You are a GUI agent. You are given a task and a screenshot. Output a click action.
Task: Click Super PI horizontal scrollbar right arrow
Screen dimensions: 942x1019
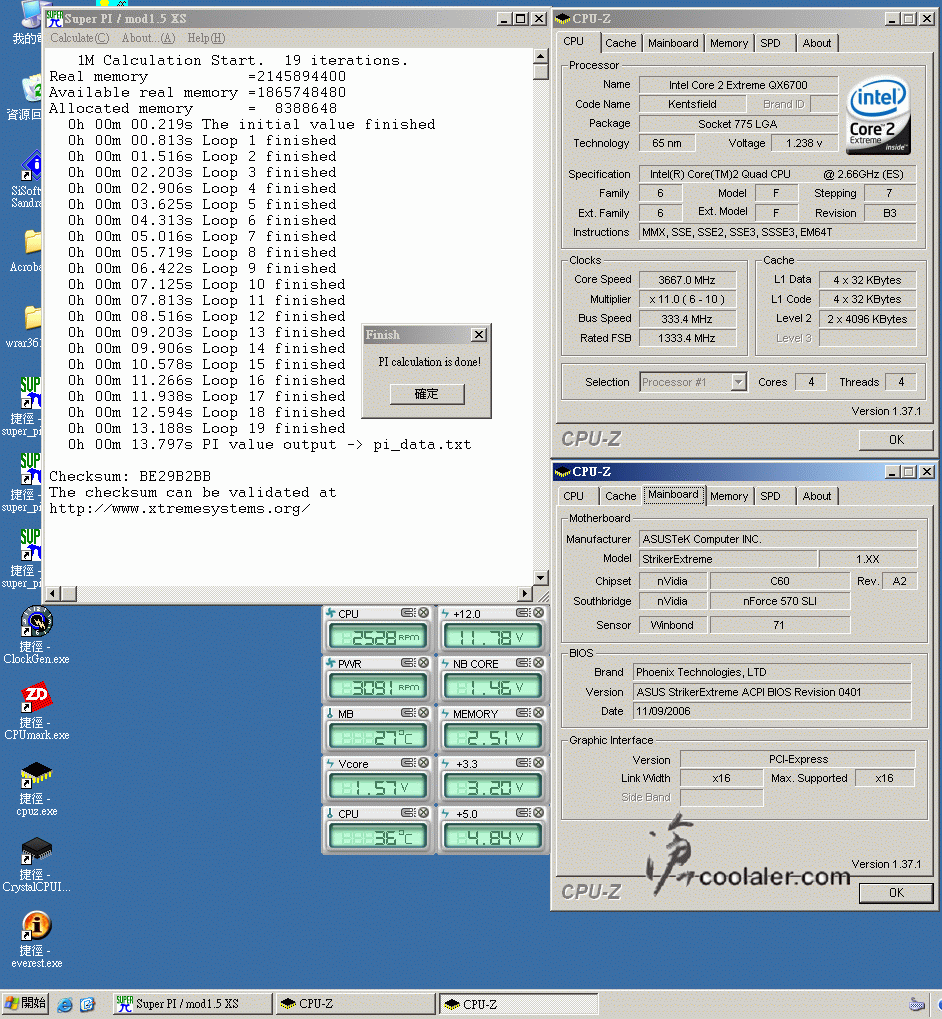coord(526,593)
